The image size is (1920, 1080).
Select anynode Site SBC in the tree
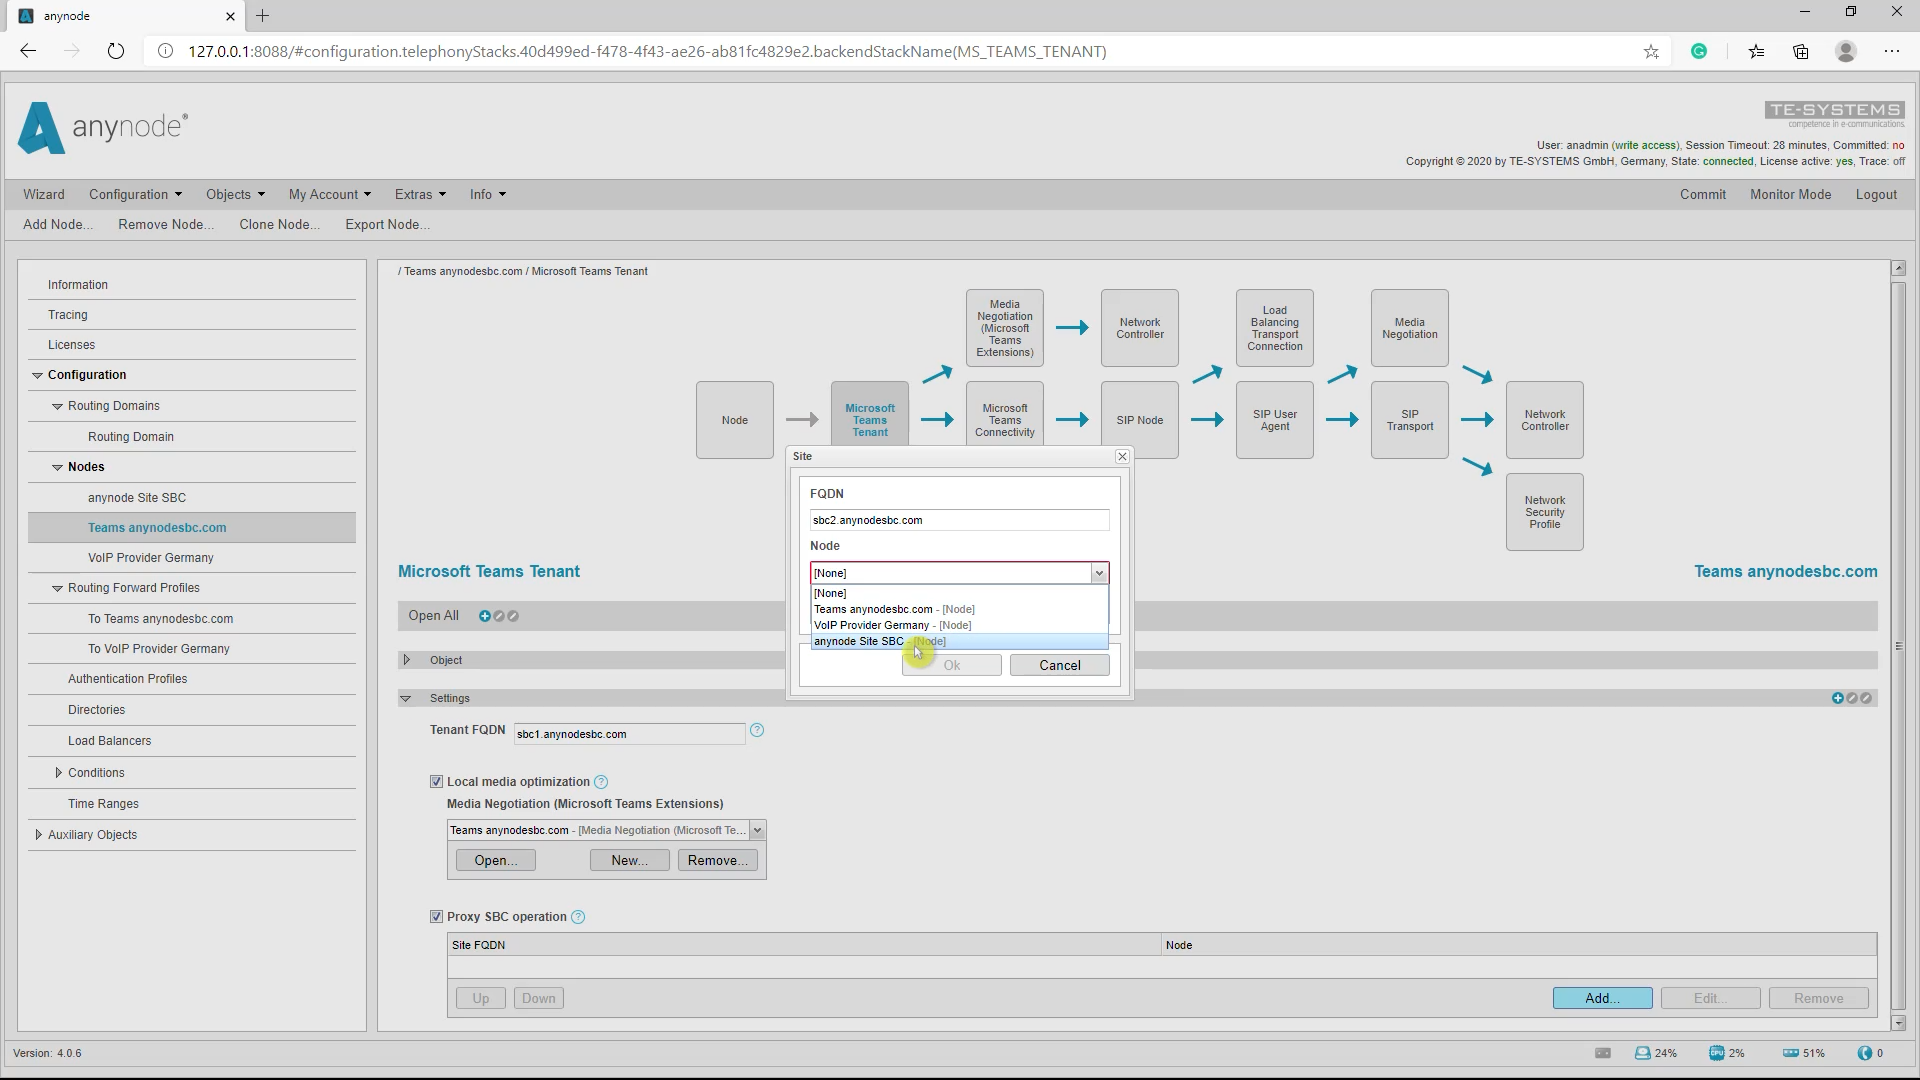pyautogui.click(x=137, y=498)
